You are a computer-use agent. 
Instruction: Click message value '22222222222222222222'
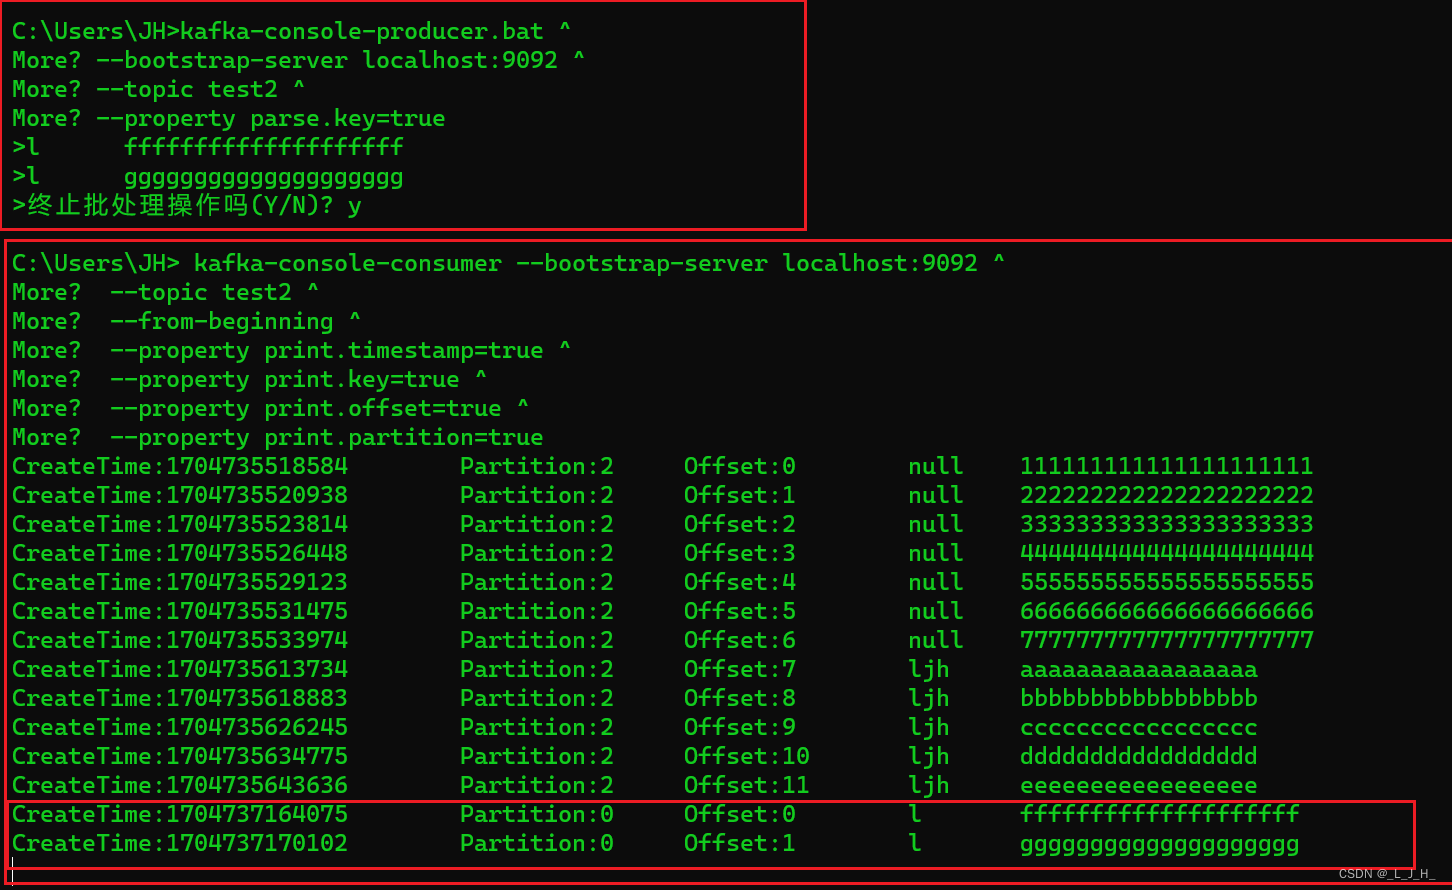coord(1167,495)
